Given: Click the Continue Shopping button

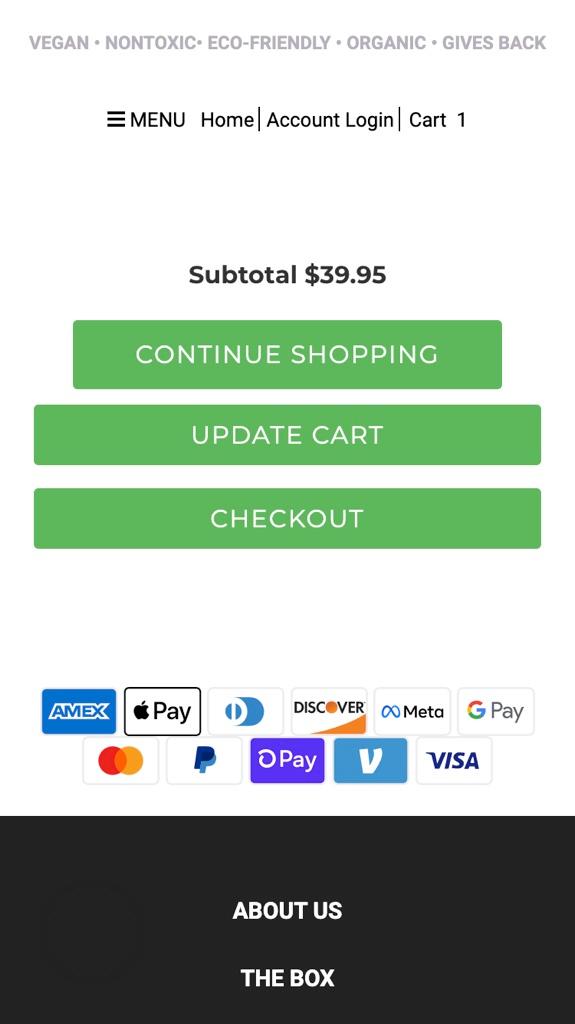Looking at the screenshot, I should pos(288,355).
